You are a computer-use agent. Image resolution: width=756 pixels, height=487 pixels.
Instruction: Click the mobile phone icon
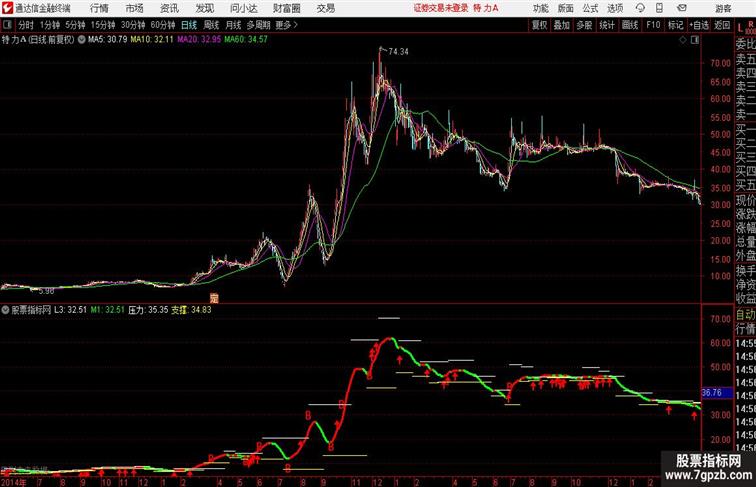[x=659, y=8]
